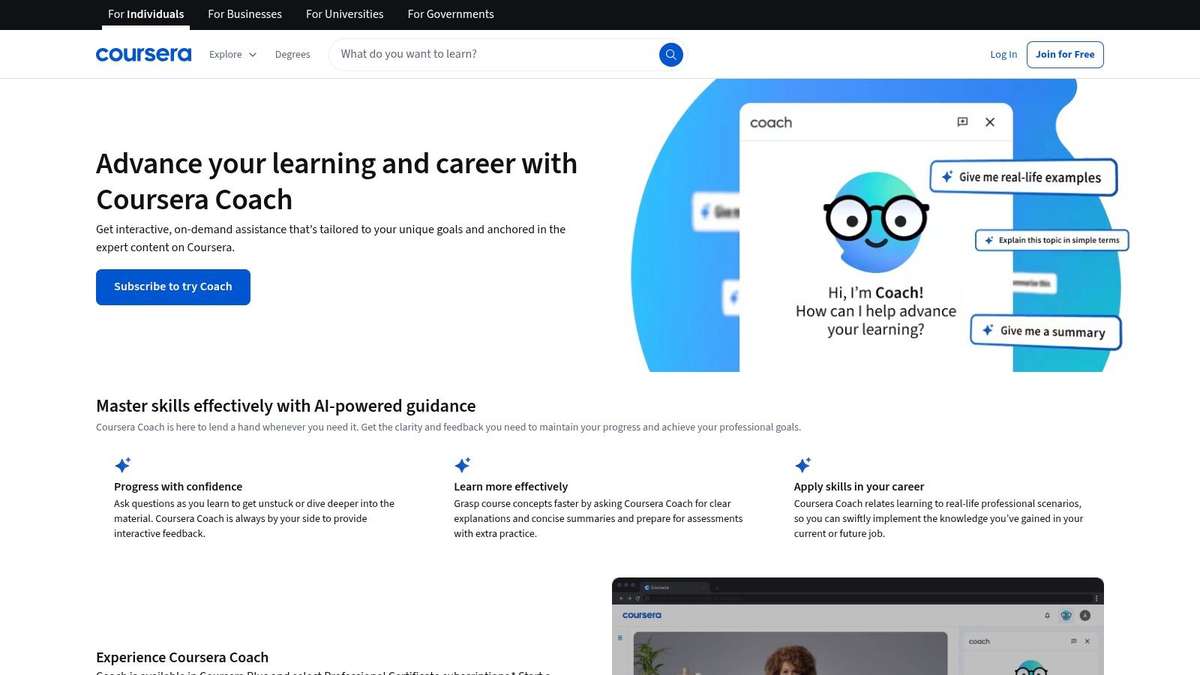Open the 'Log In' link

[x=1003, y=54]
